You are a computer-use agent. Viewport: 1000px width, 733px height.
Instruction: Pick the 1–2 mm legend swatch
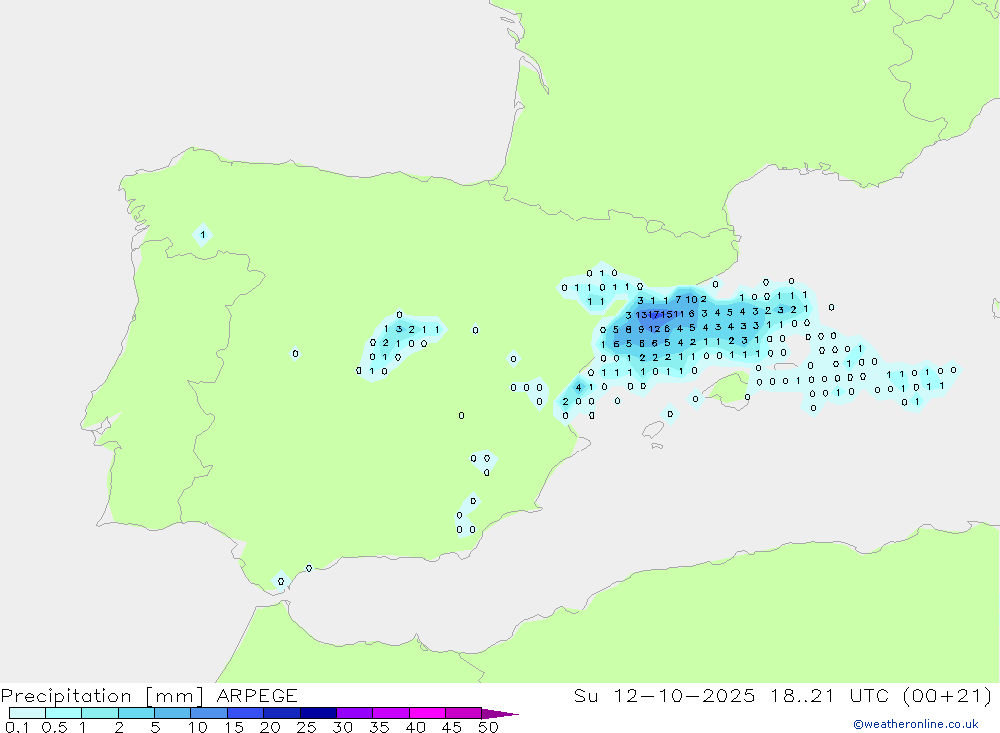click(99, 713)
